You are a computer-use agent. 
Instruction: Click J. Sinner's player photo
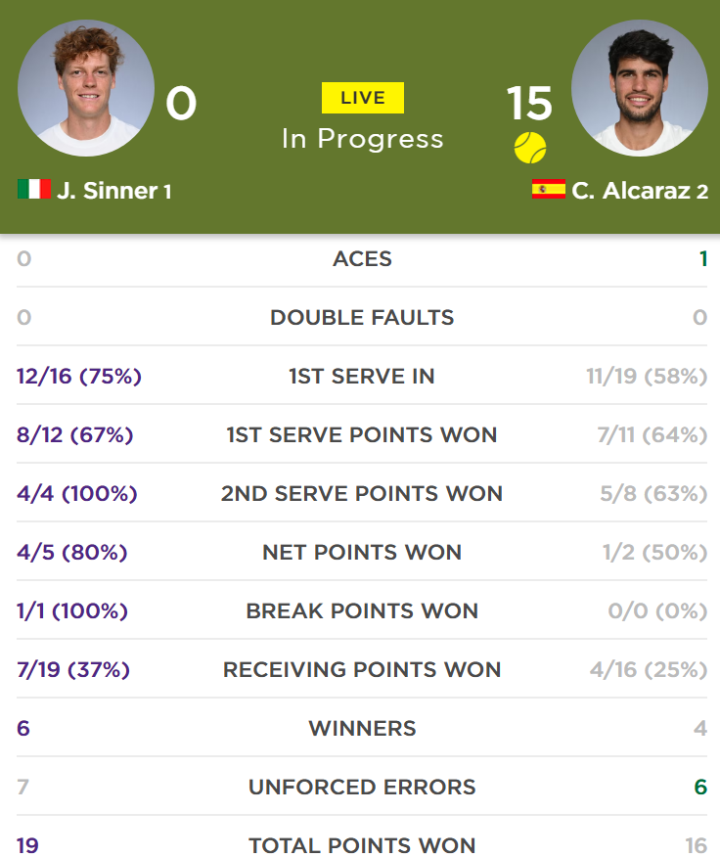tap(86, 89)
